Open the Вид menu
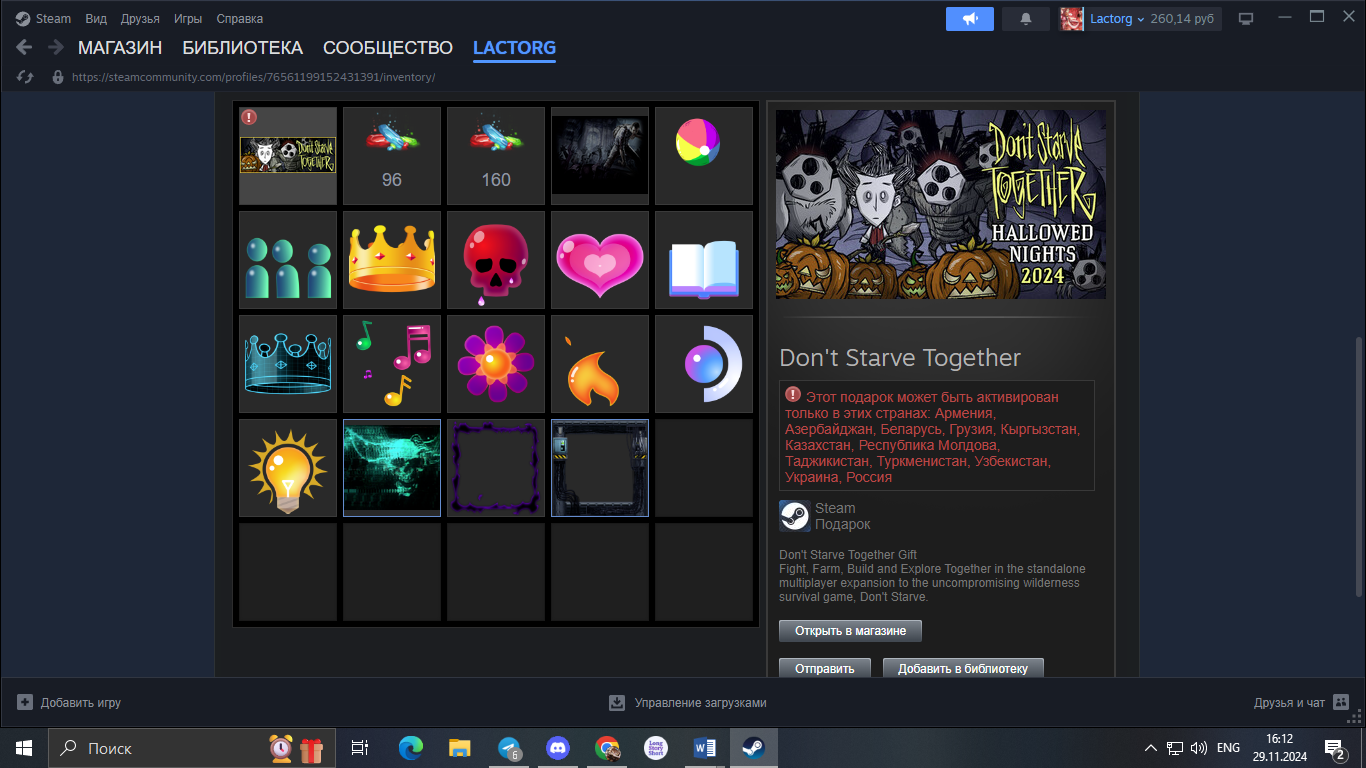The width and height of the screenshot is (1366, 768). tap(96, 19)
